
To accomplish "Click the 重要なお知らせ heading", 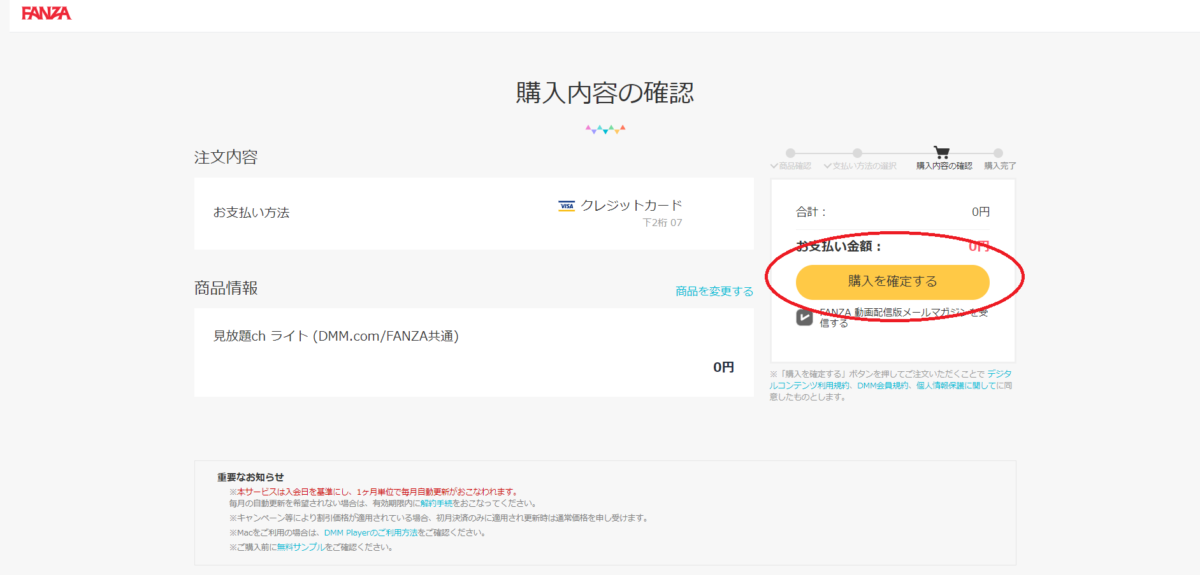I will click(x=250, y=477).
